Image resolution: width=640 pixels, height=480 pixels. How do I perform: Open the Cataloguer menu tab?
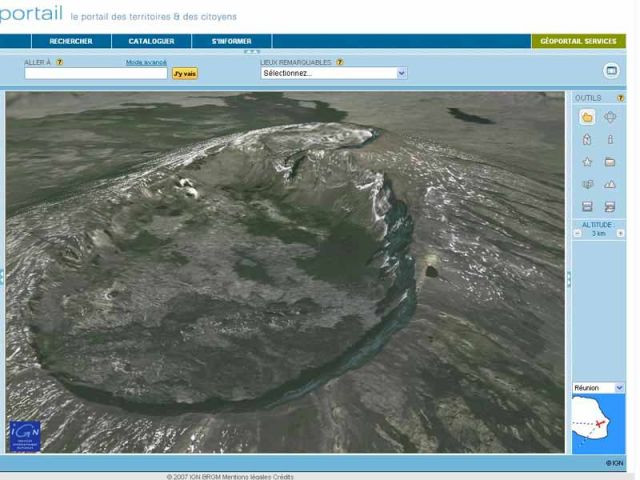[x=151, y=41]
